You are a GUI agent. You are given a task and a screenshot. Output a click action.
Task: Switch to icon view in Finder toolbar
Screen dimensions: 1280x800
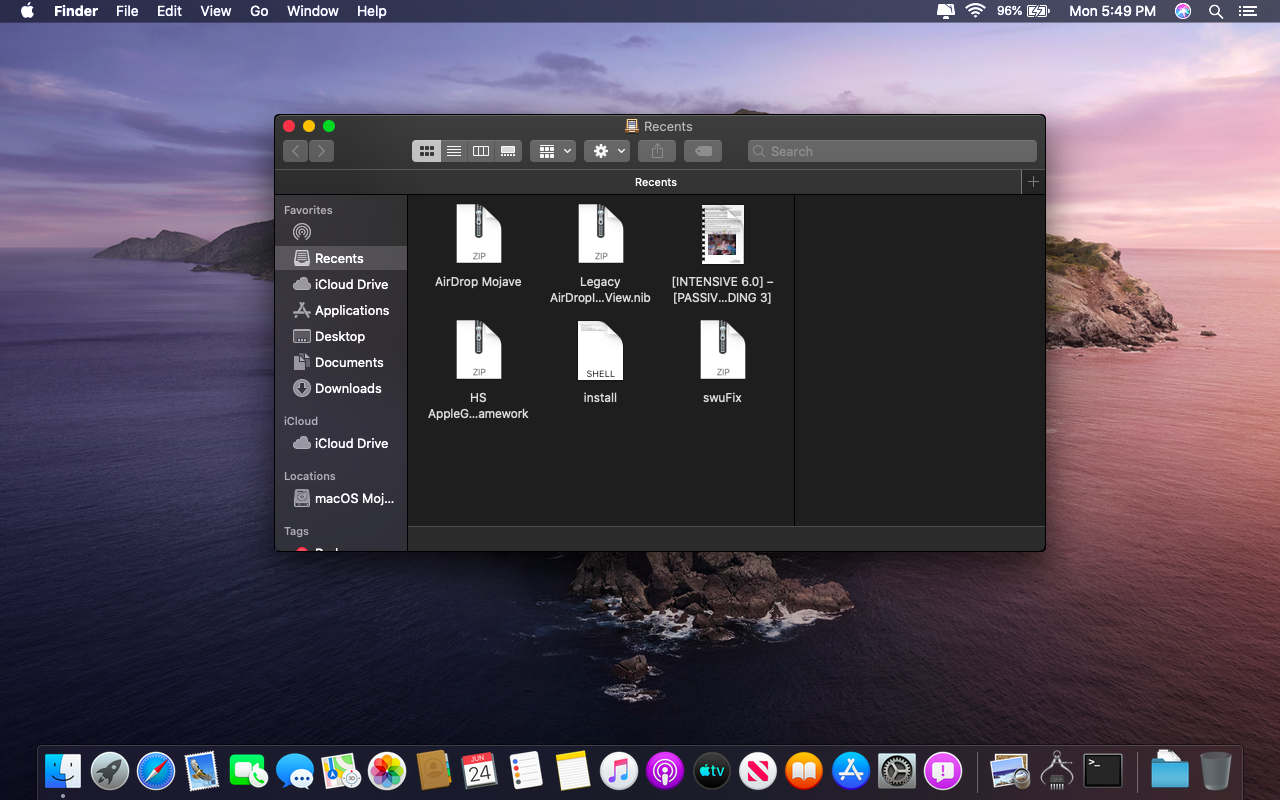pos(427,151)
